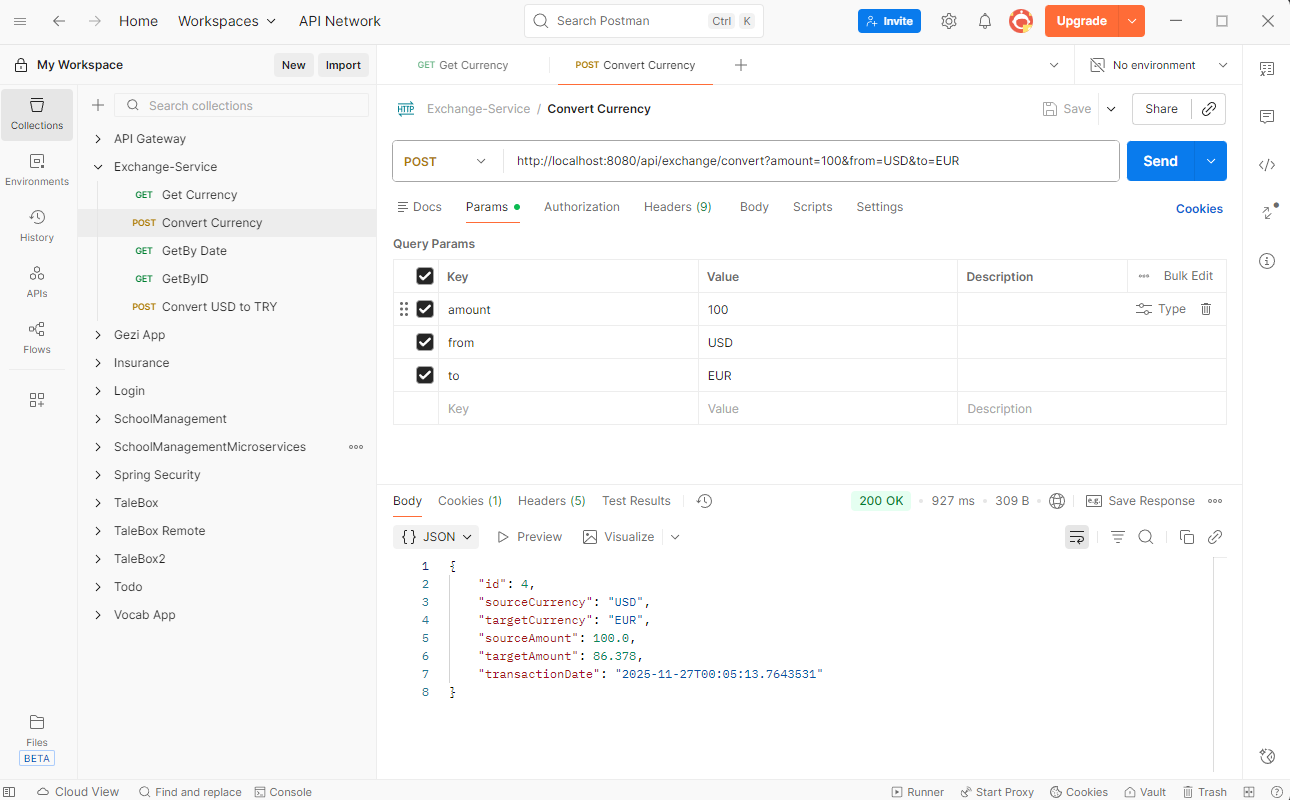Switch to the Headers (9) tab
Image resolution: width=1290 pixels, height=800 pixels.
point(677,207)
